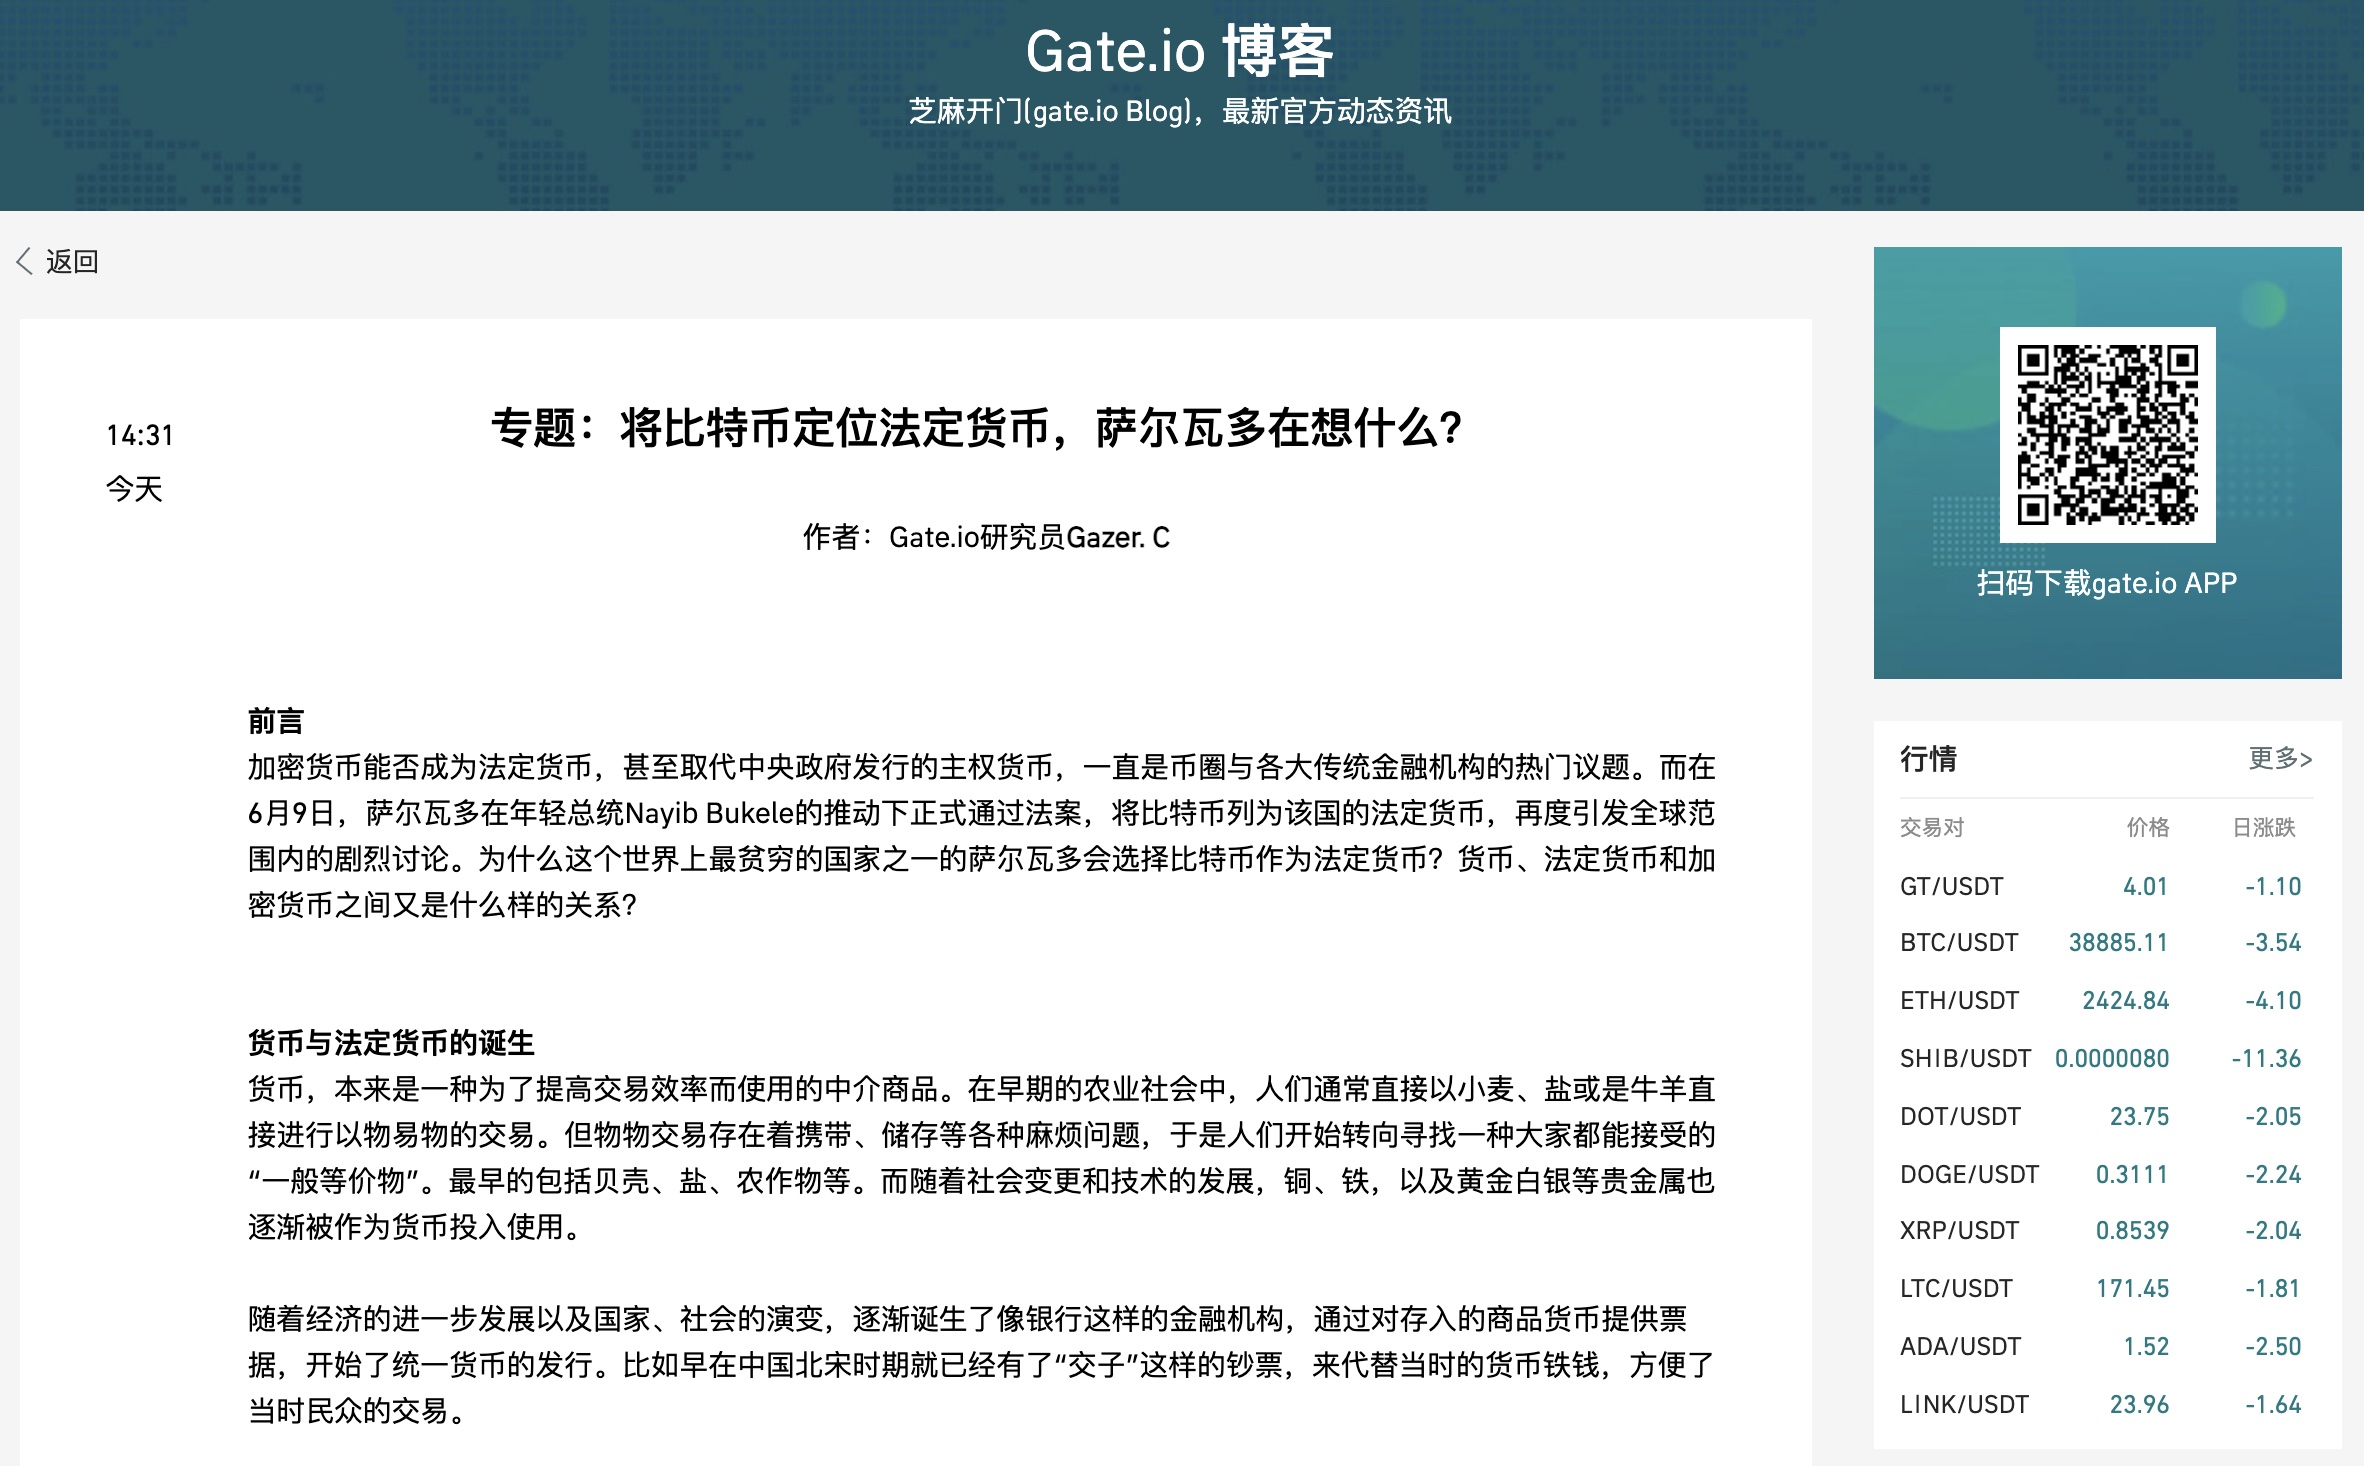Open the GT/USDT trading pair
This screenshot has width=2364, height=1466.
pos(1952,887)
